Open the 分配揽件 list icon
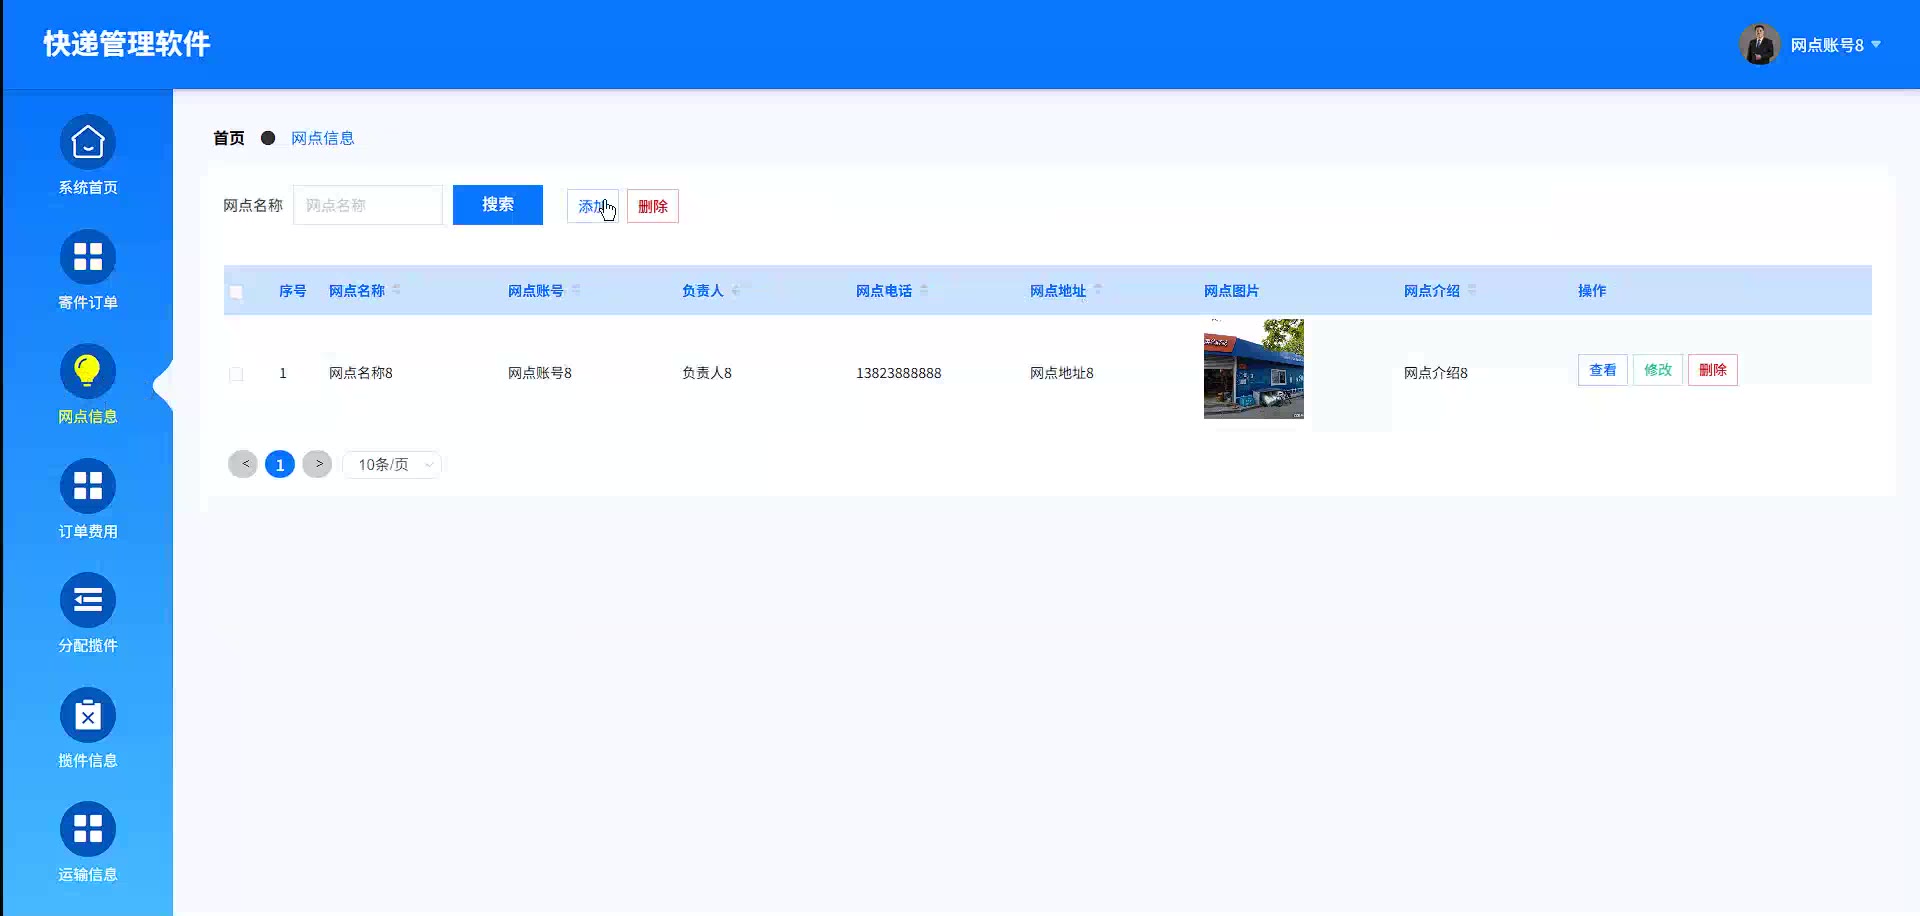The width and height of the screenshot is (1920, 916). (88, 601)
